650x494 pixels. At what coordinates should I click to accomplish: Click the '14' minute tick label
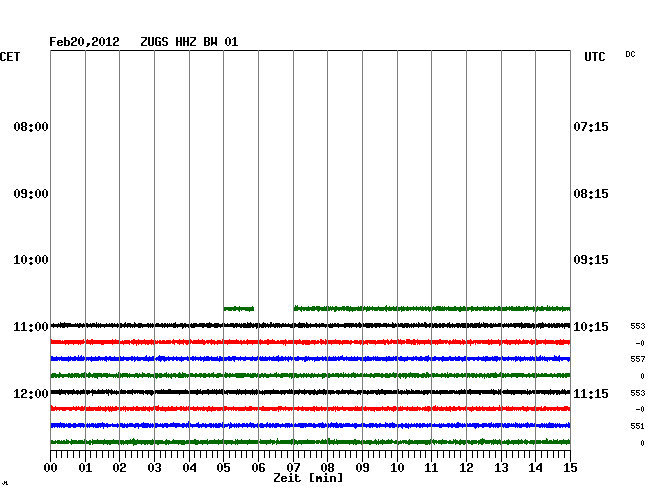tap(536, 468)
